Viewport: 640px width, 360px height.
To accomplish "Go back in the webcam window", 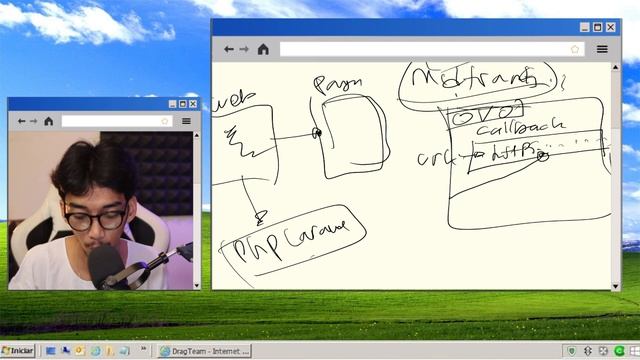I will point(22,121).
